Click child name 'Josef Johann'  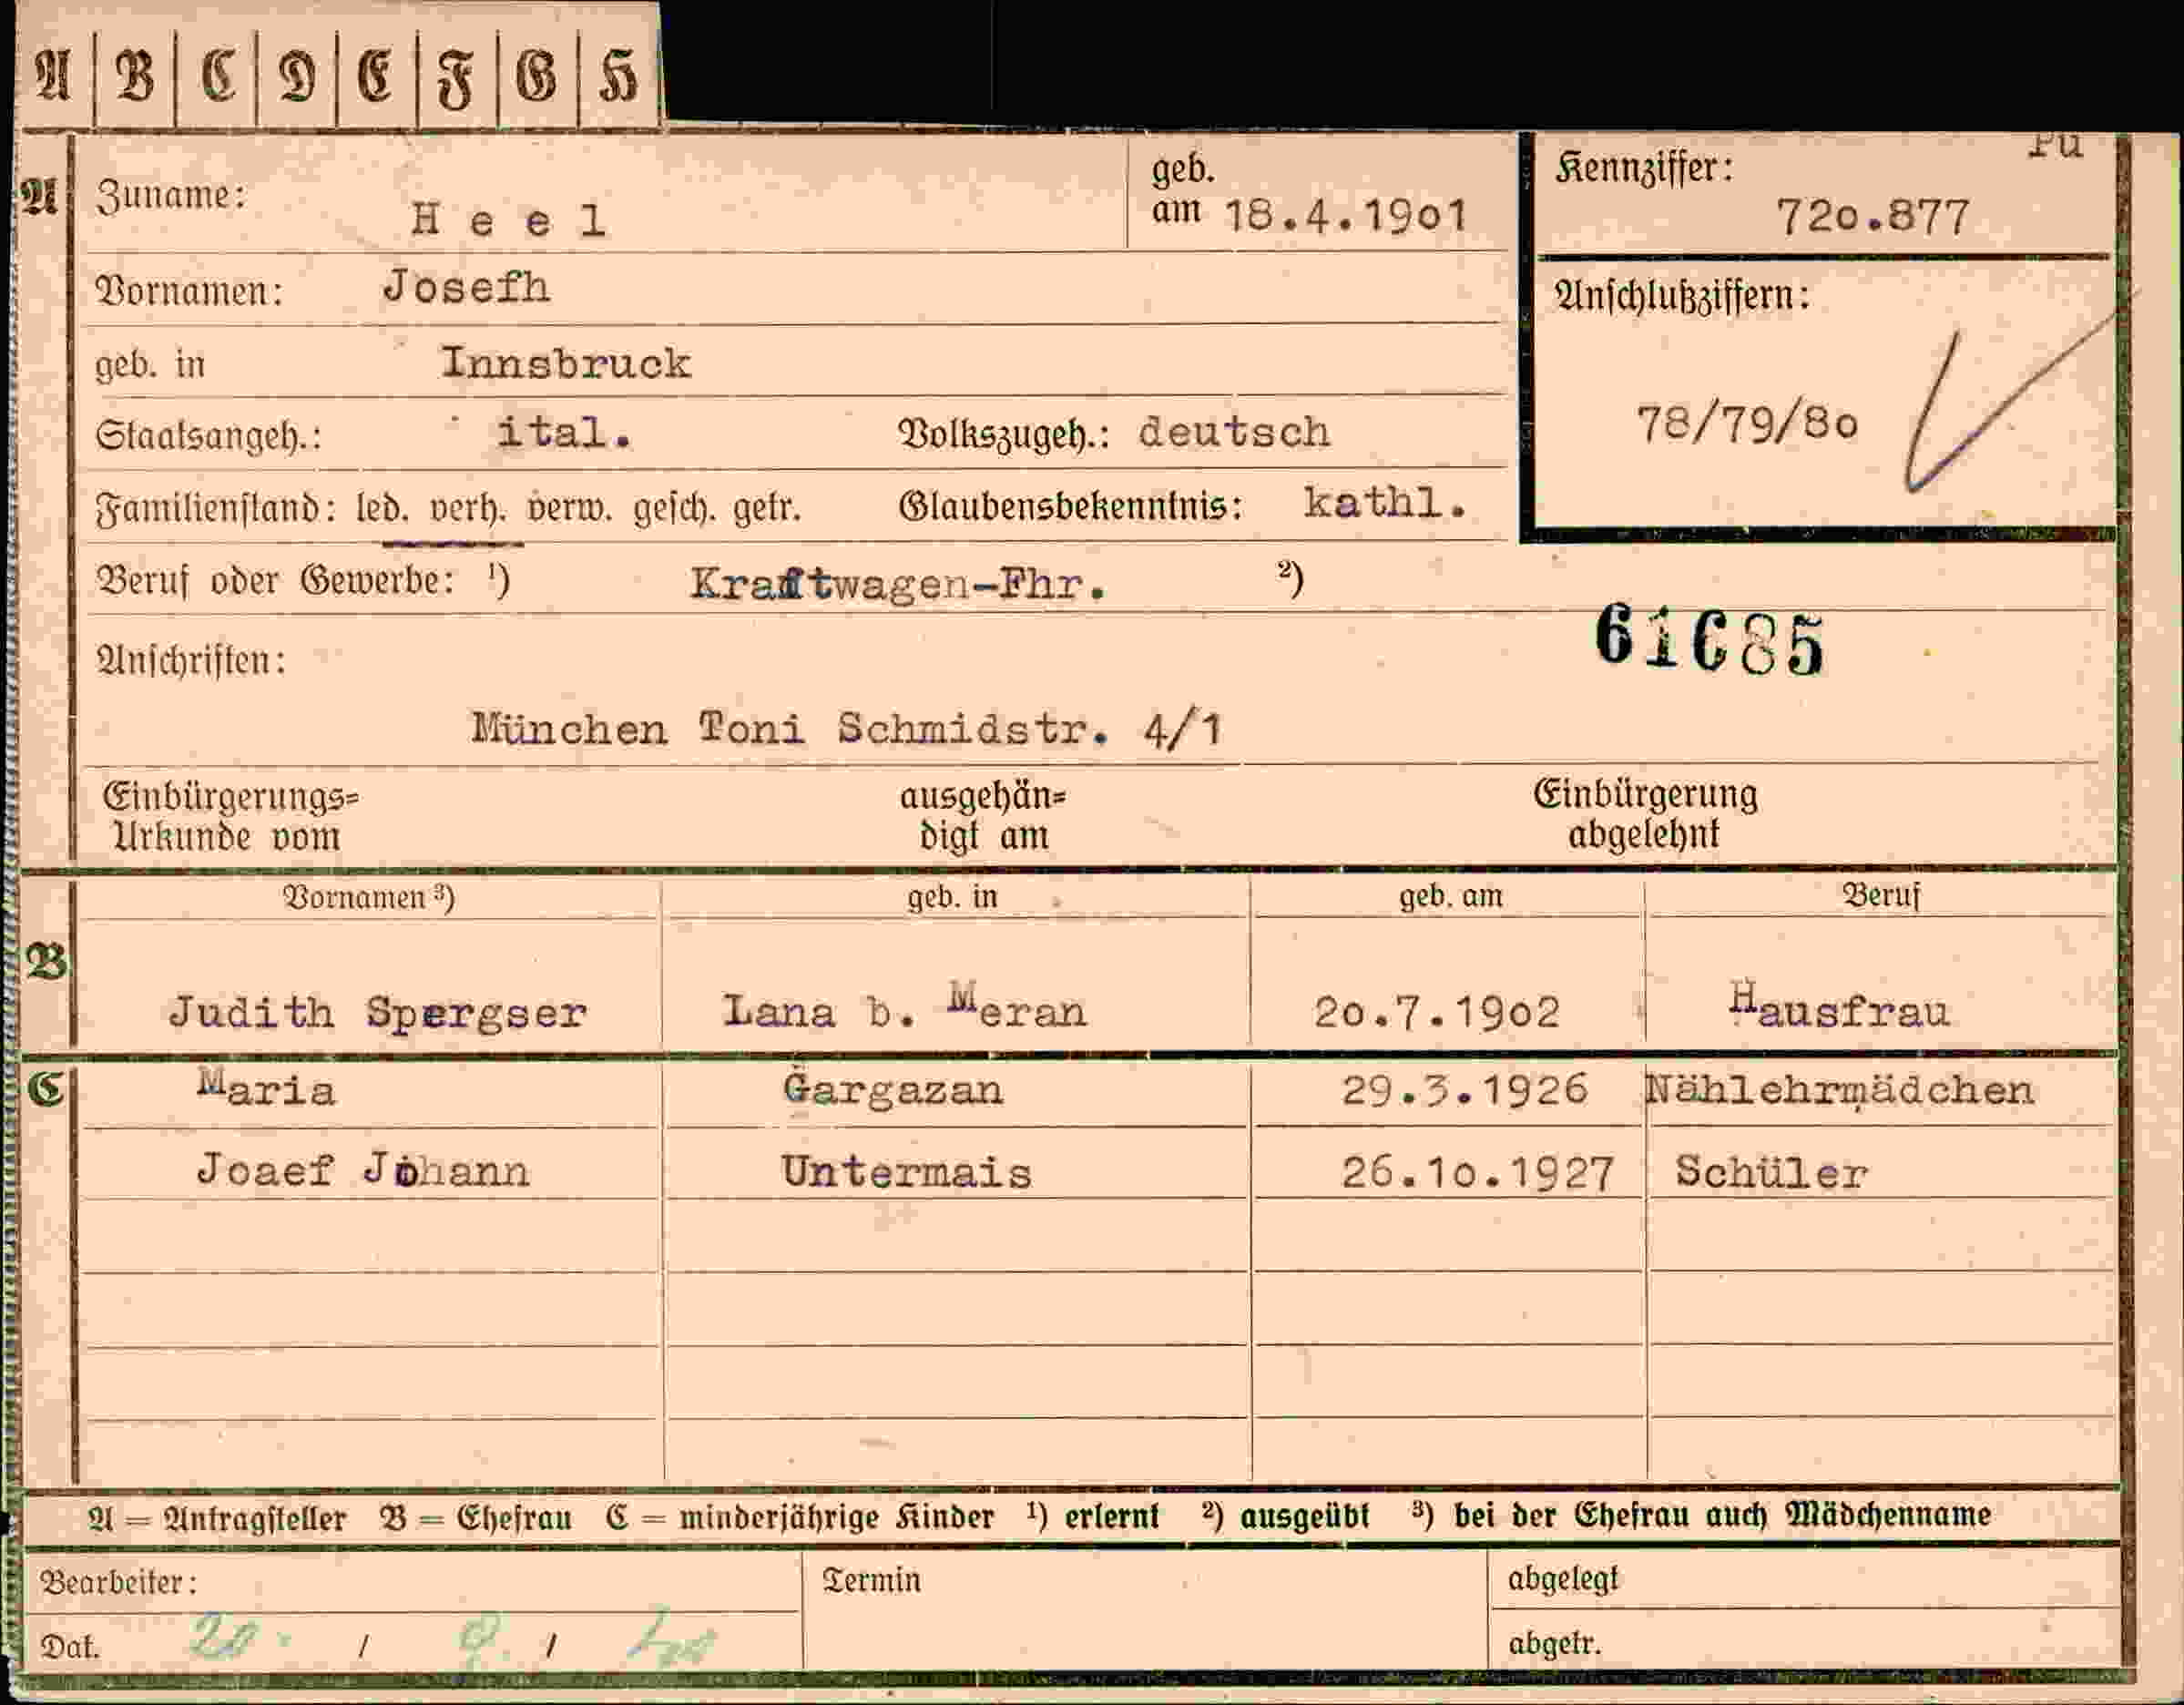click(363, 1170)
